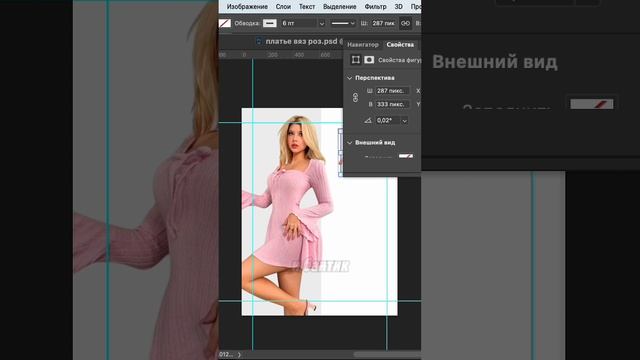
Task: Click the В 333 пикс. height field
Action: [392, 104]
